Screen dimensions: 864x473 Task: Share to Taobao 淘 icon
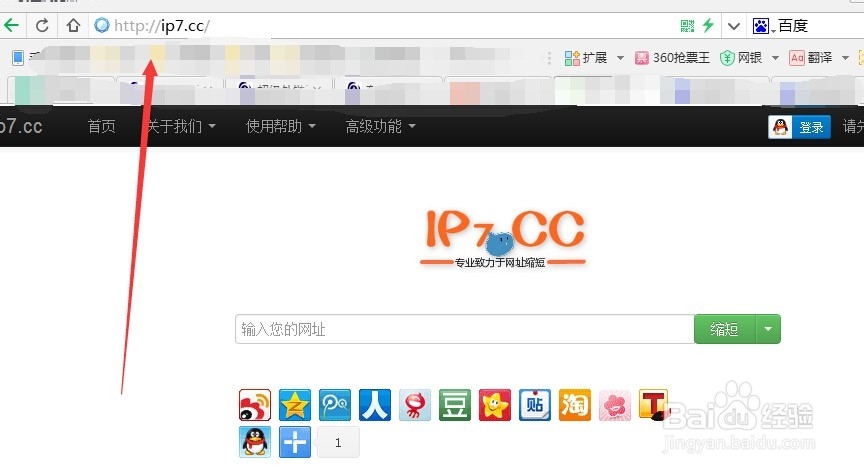tap(575, 405)
